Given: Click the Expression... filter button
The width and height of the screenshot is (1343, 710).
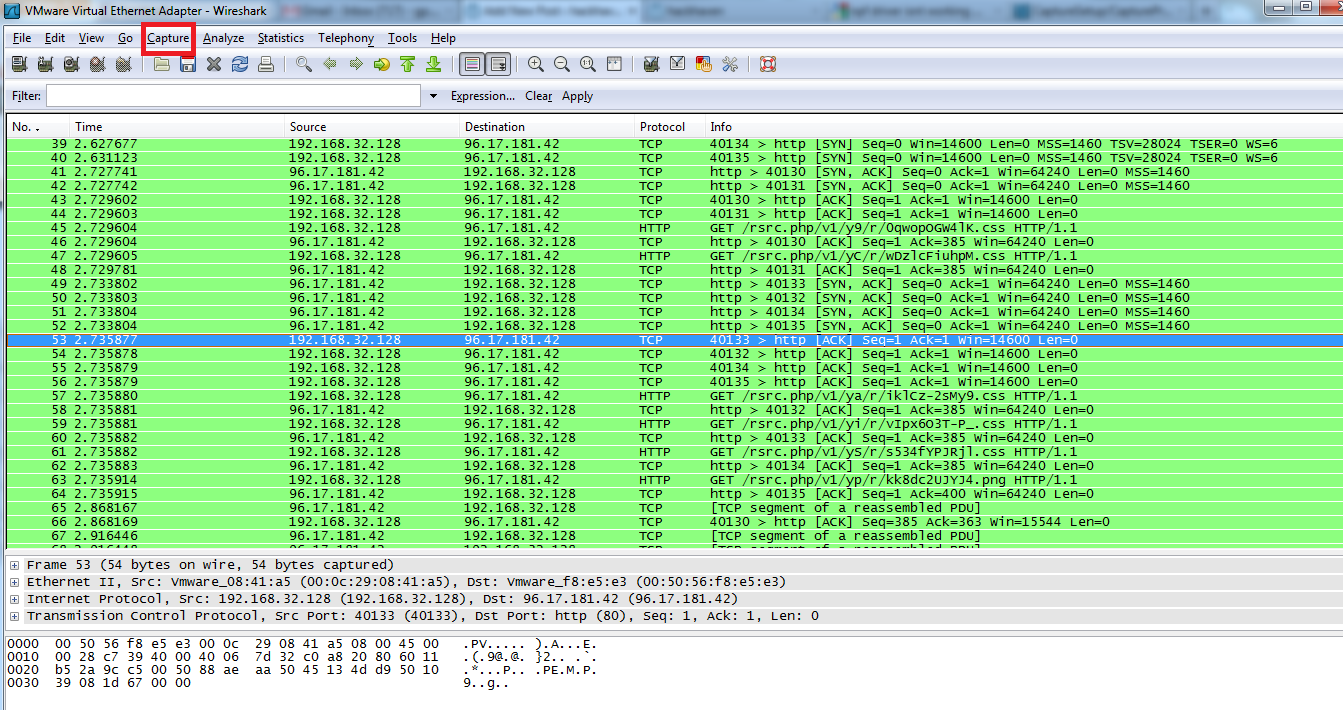Looking at the screenshot, I should click(483, 96).
